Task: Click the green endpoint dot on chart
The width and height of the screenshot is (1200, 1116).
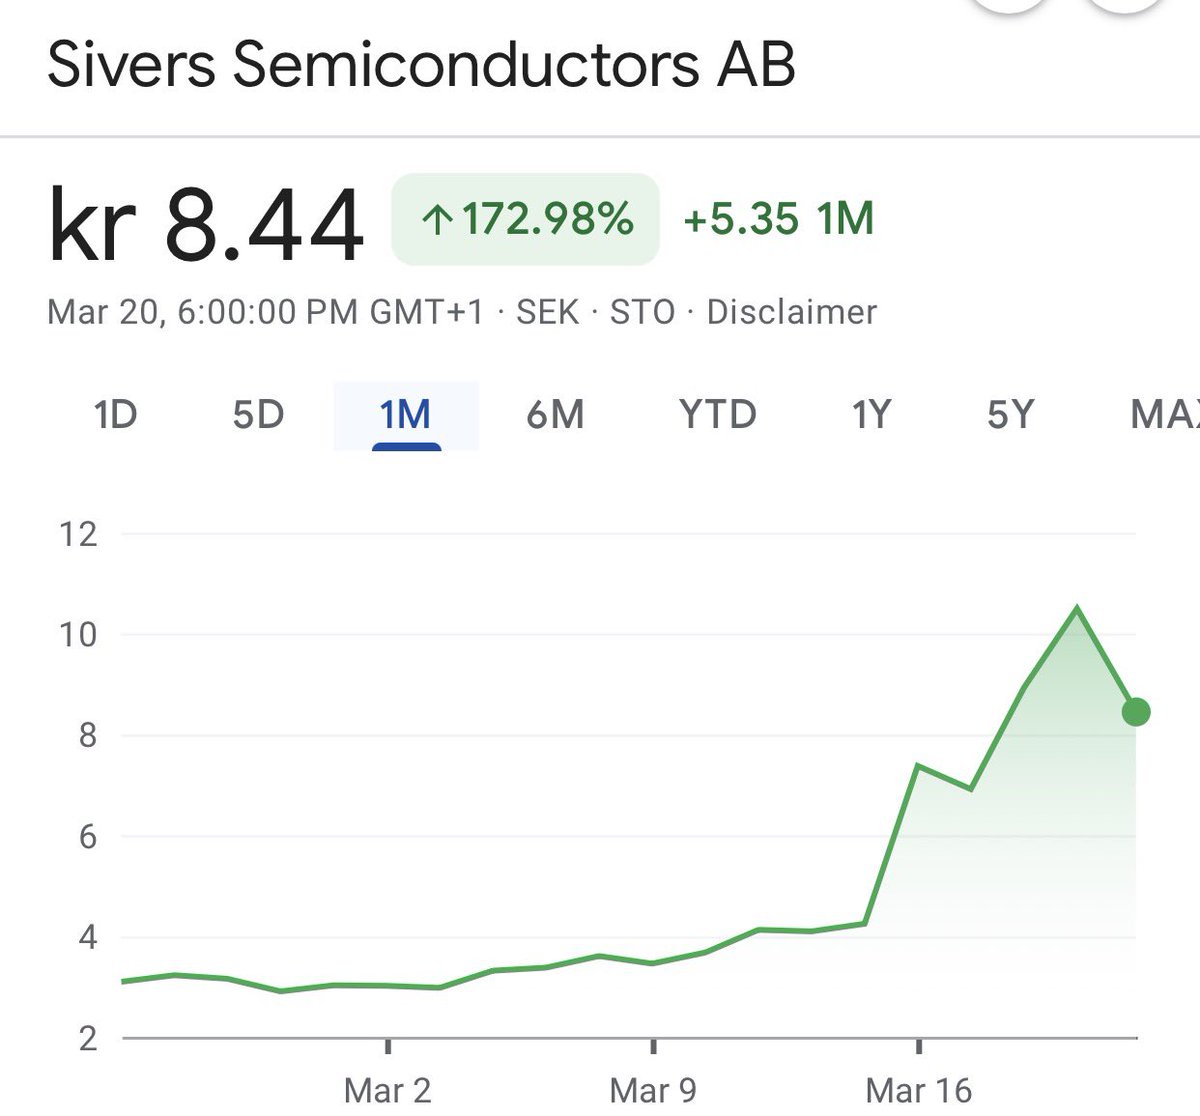Action: [x=1136, y=712]
